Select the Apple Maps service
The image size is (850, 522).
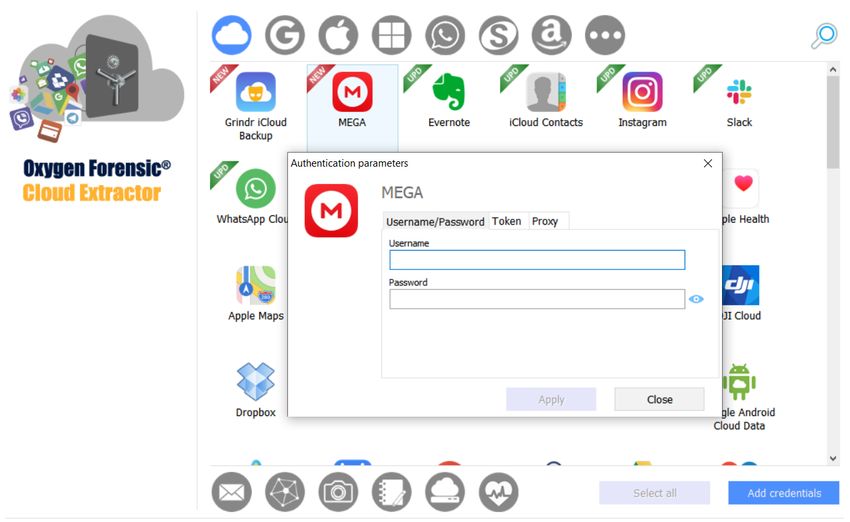(x=256, y=293)
